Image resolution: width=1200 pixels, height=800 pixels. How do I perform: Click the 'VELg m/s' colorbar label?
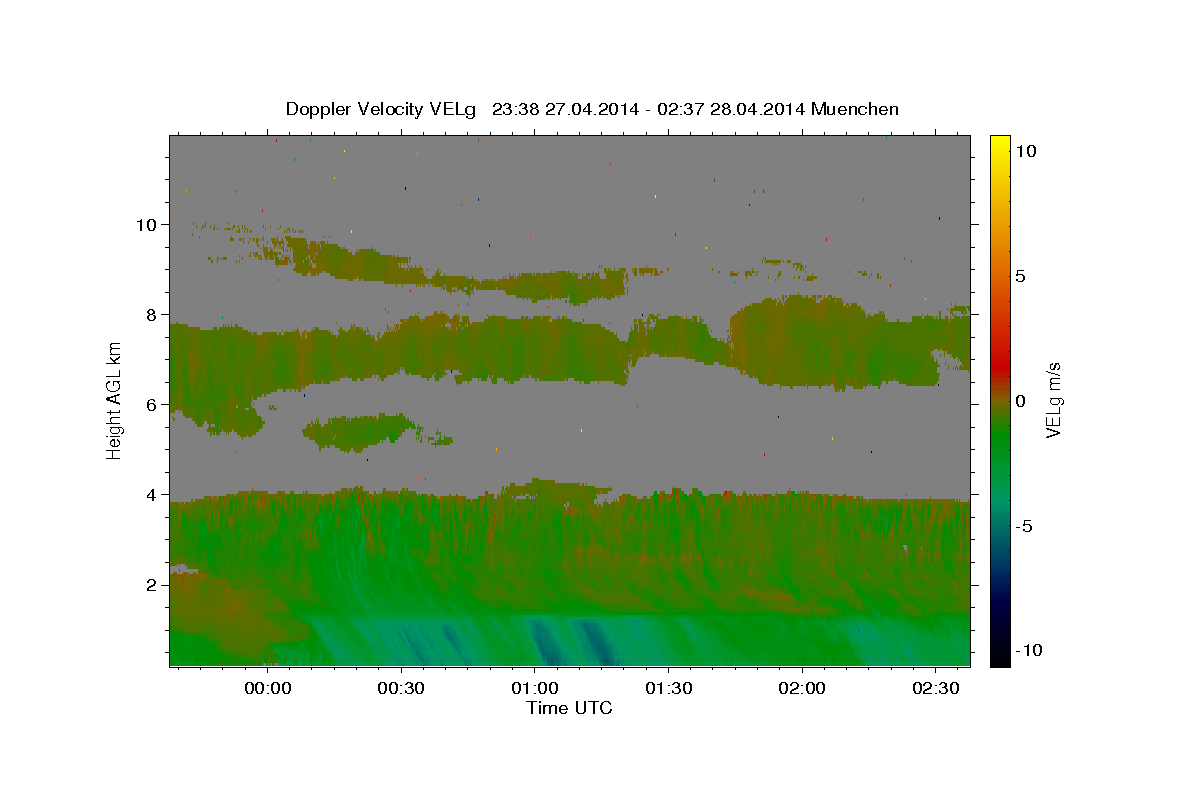click(x=1053, y=399)
